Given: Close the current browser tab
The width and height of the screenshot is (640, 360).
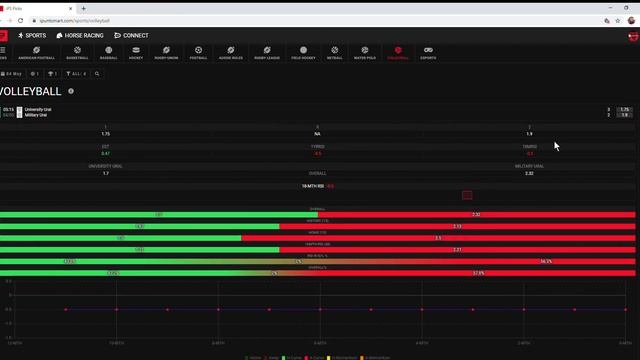Looking at the screenshot, I should pos(71,8).
